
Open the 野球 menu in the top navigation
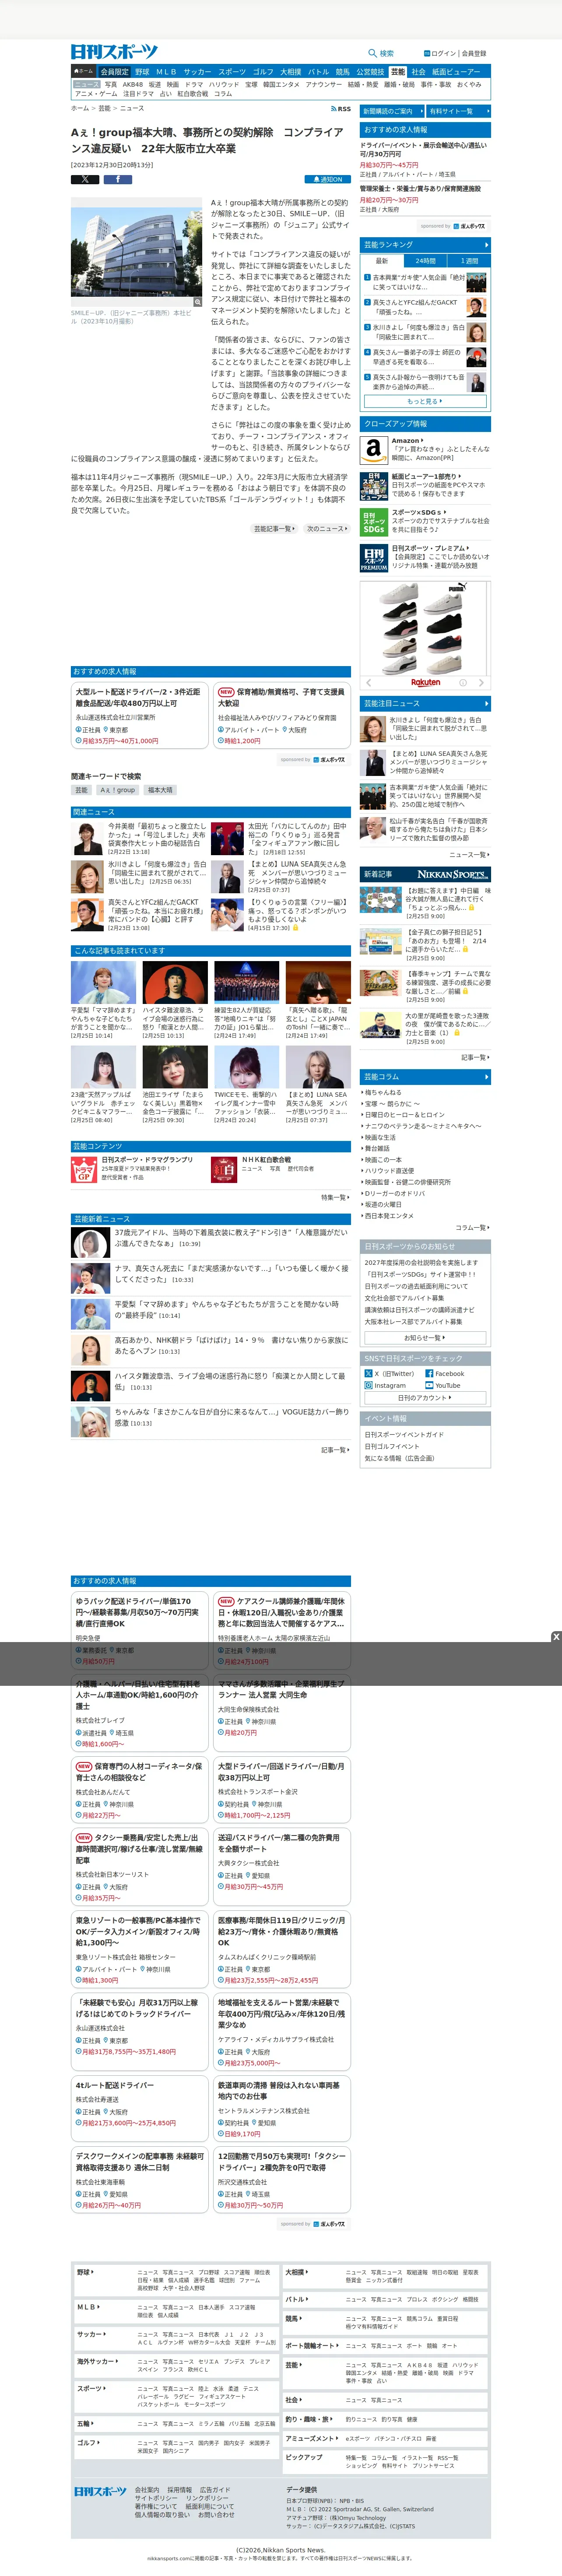pos(142,72)
